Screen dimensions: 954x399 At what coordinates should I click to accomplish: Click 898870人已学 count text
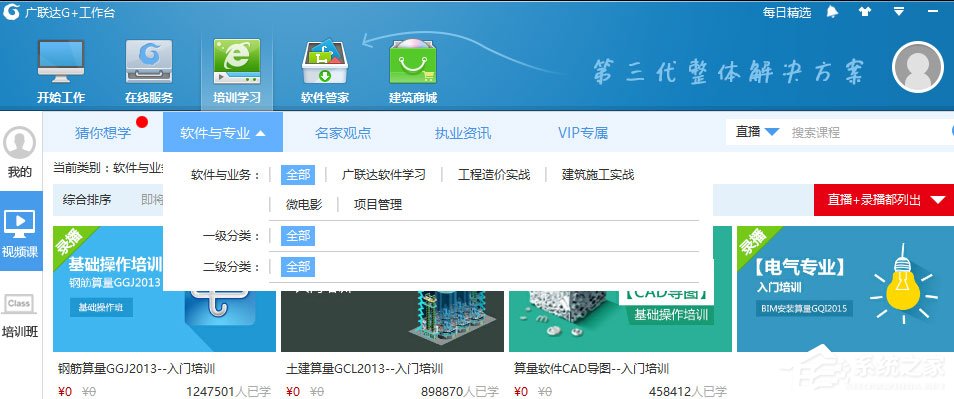click(460, 391)
